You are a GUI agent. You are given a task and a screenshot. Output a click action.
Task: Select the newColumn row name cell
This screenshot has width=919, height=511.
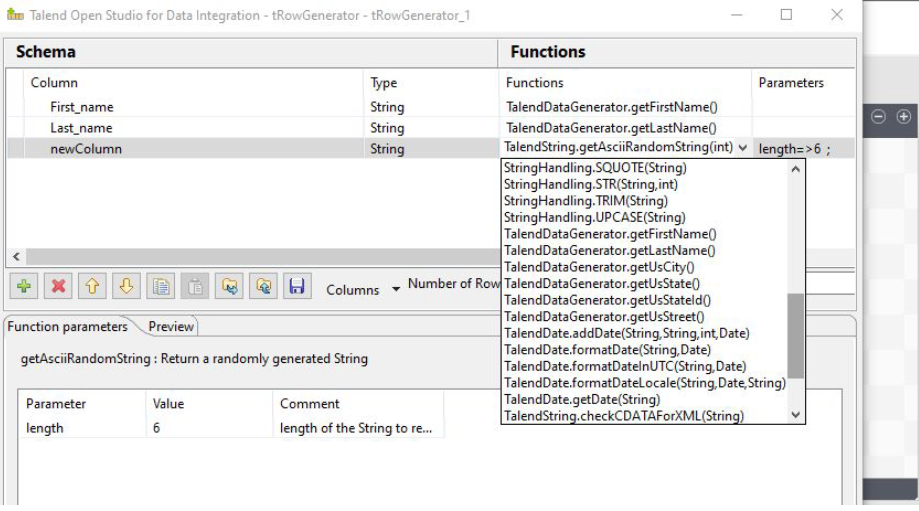[x=86, y=149]
